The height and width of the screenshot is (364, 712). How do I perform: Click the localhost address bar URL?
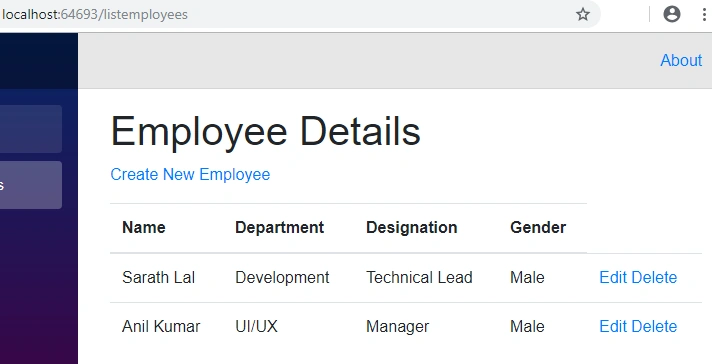tap(94, 15)
